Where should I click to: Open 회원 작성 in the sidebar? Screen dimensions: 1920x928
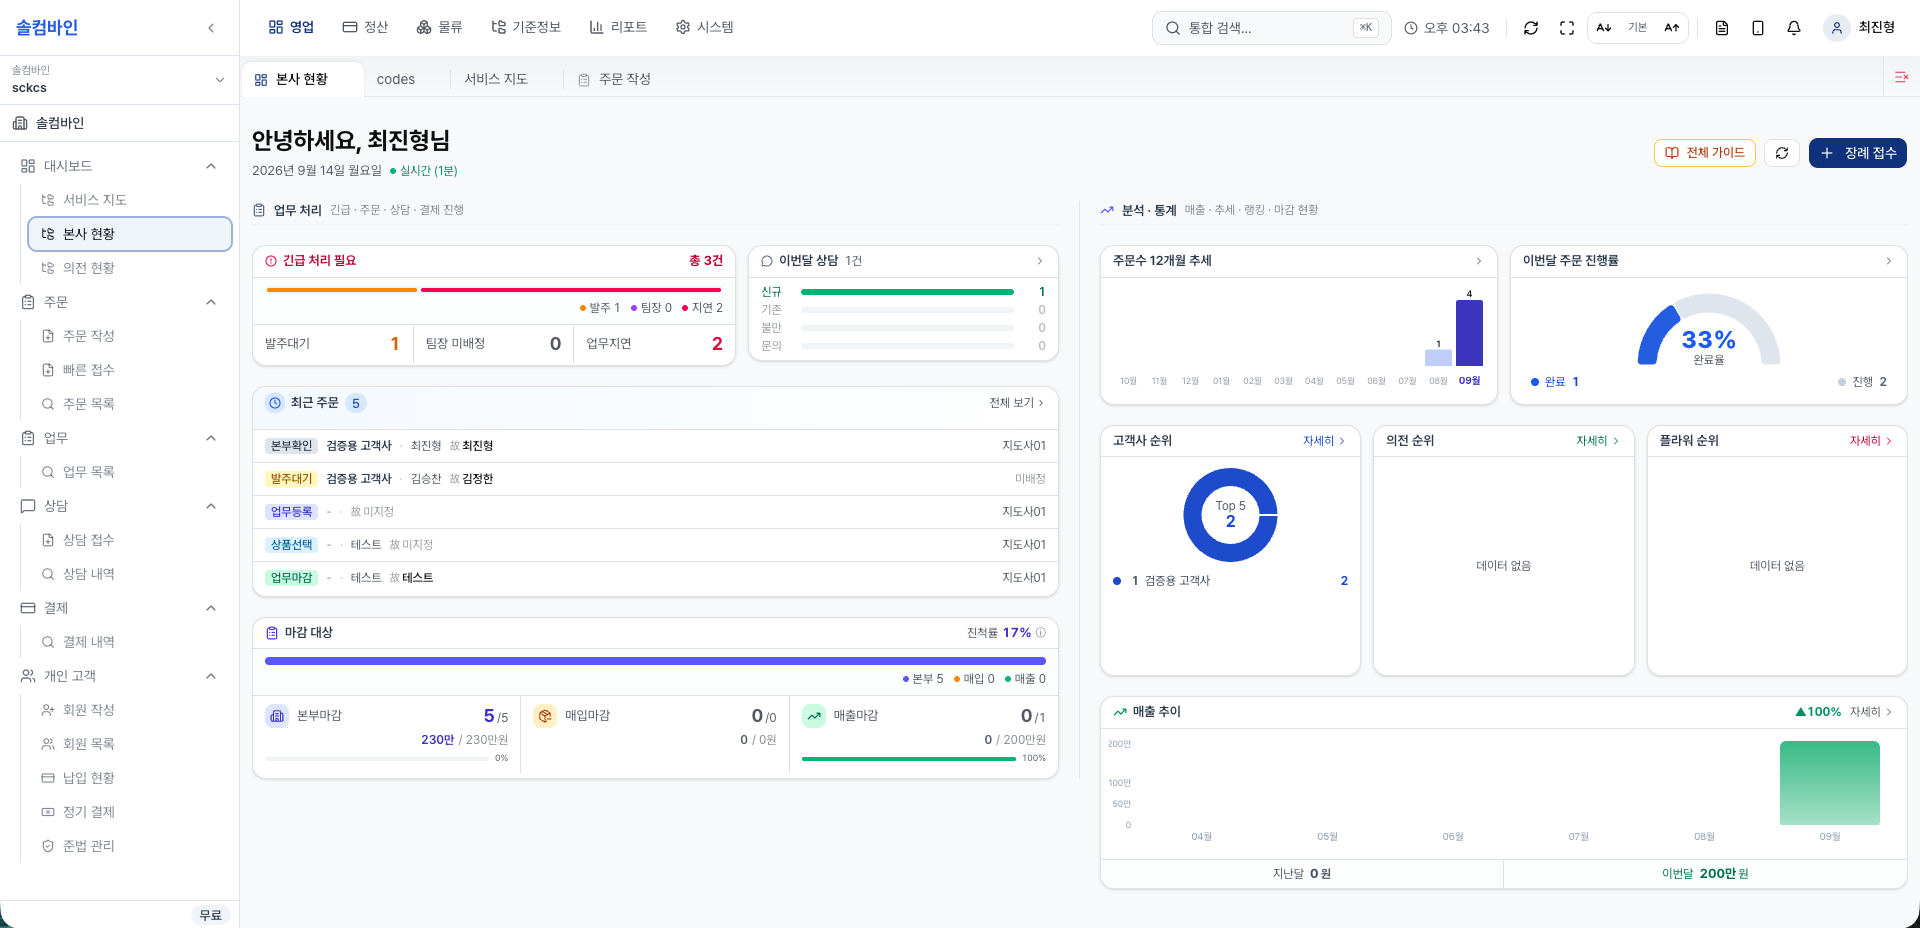(x=130, y=710)
